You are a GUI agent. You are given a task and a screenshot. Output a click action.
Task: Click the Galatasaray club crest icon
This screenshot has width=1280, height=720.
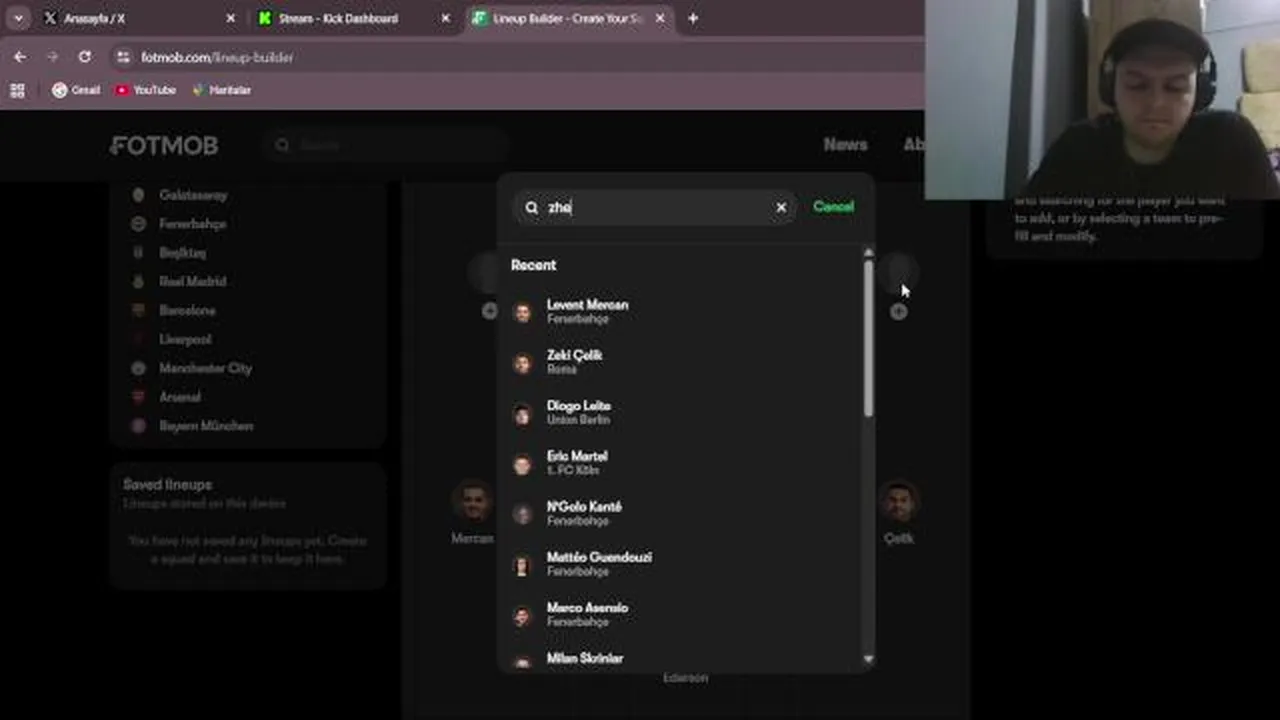click(x=138, y=195)
